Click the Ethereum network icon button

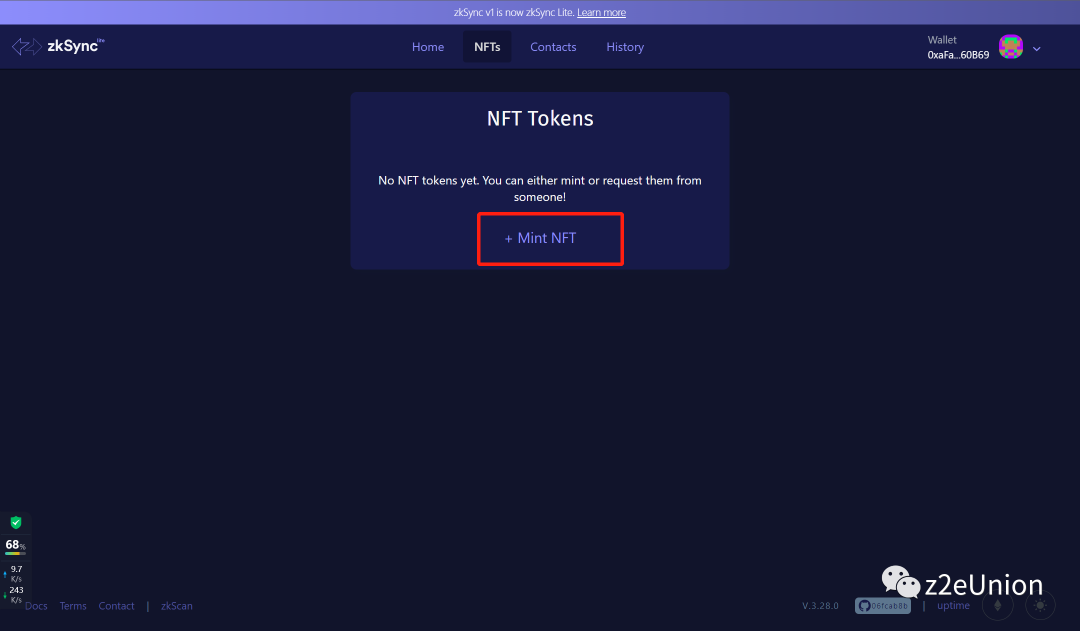tap(997, 606)
